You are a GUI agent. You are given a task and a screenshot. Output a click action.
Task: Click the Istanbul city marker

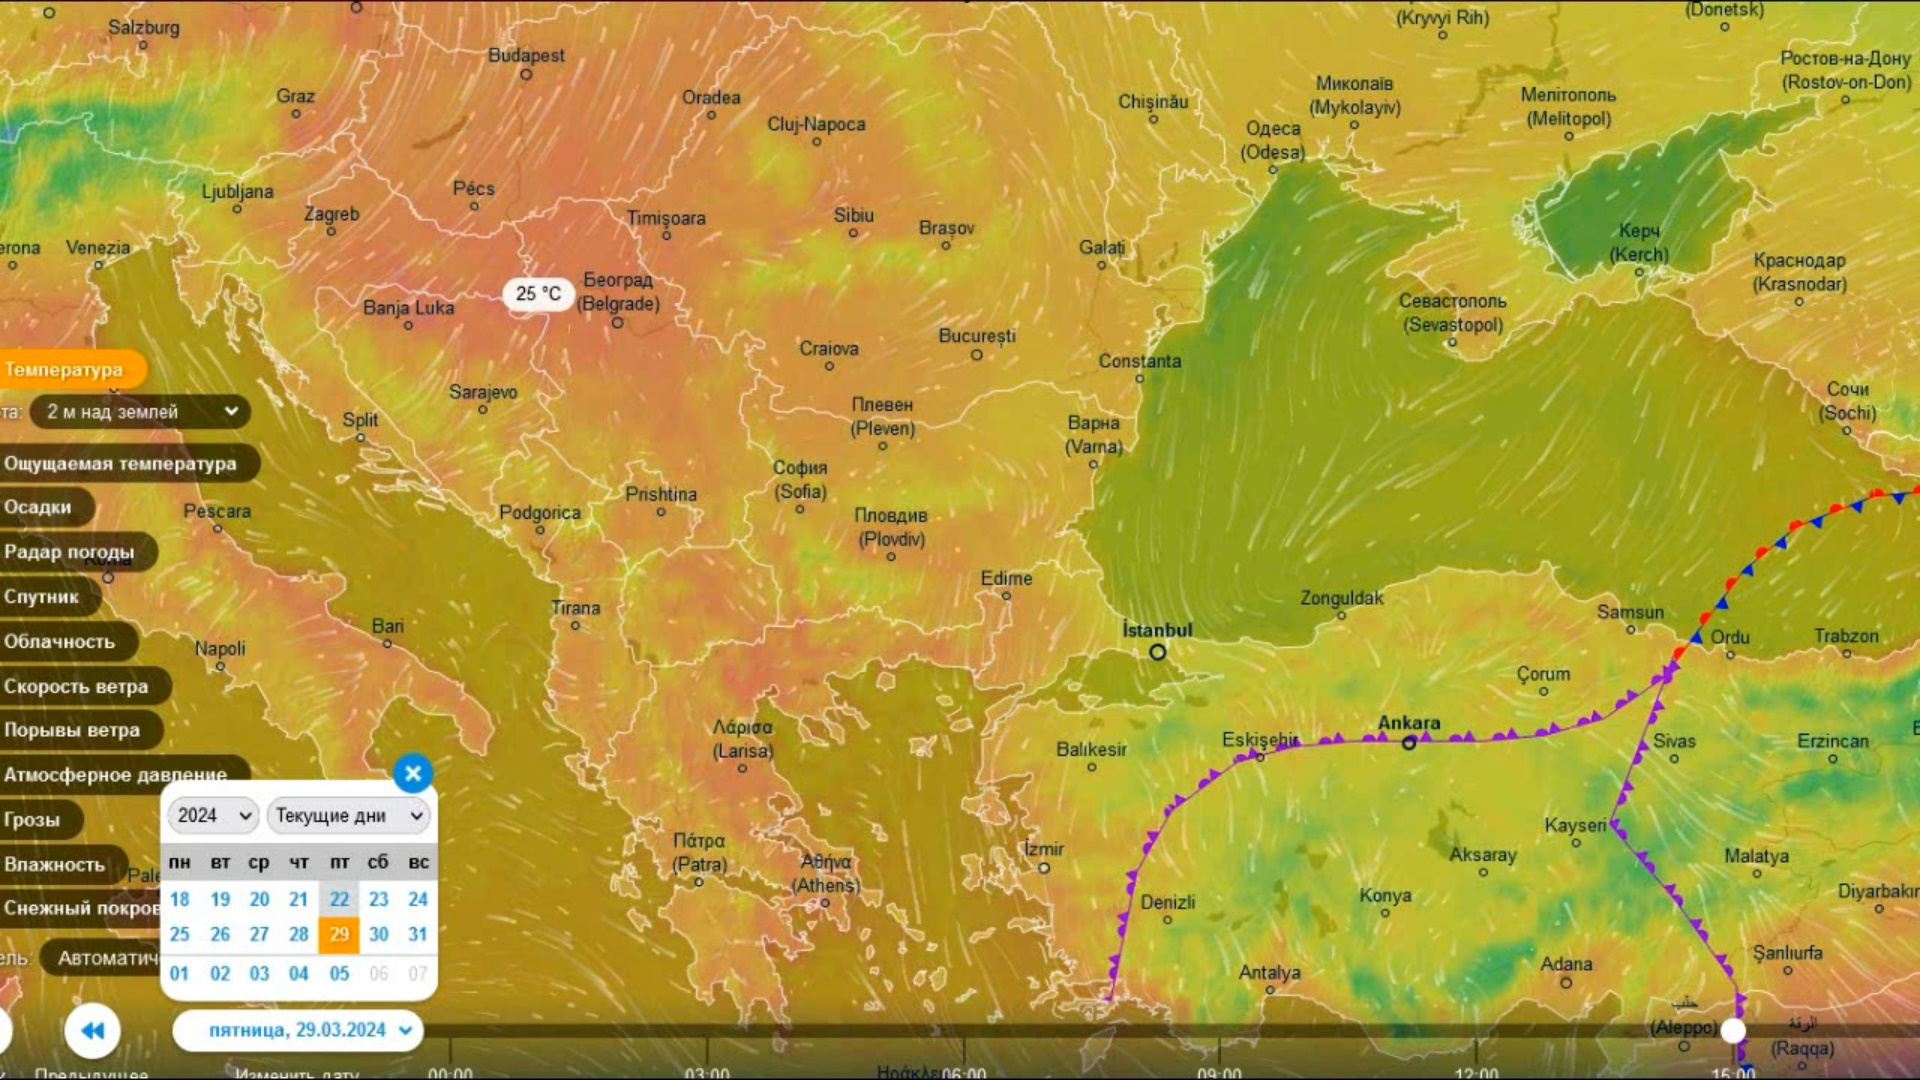(x=1157, y=652)
